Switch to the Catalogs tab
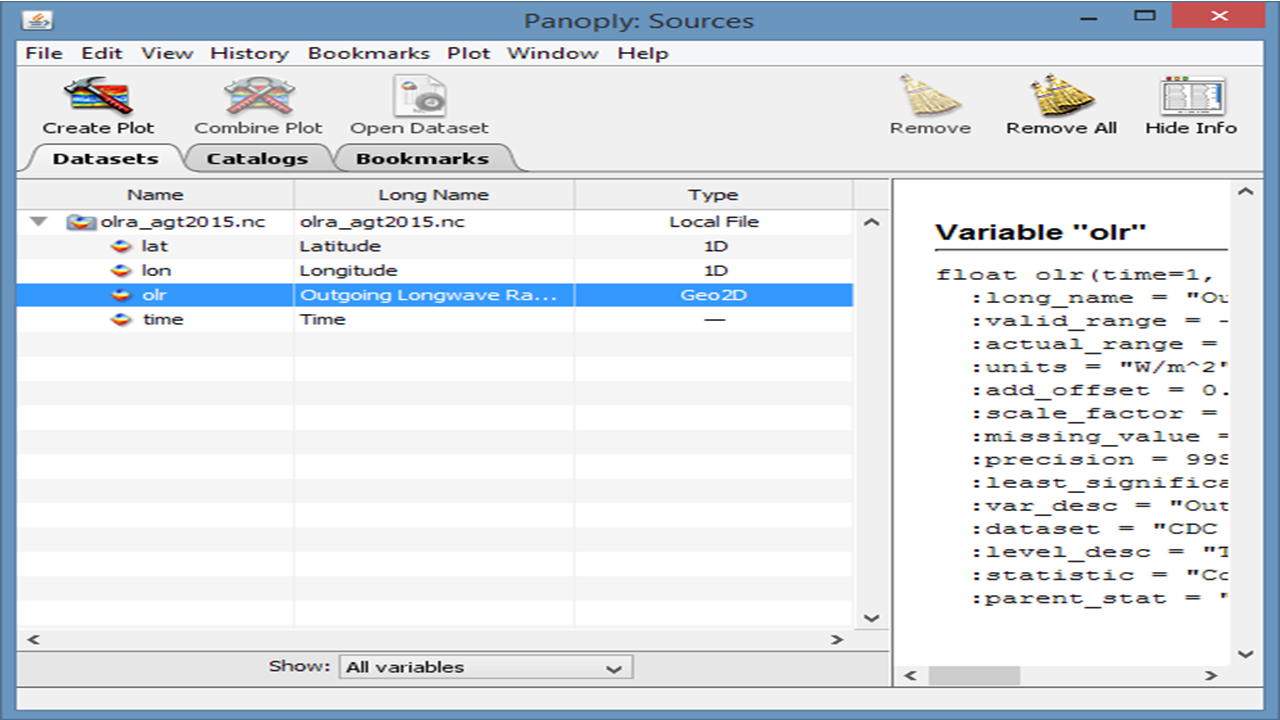This screenshot has width=1280, height=720. [257, 158]
